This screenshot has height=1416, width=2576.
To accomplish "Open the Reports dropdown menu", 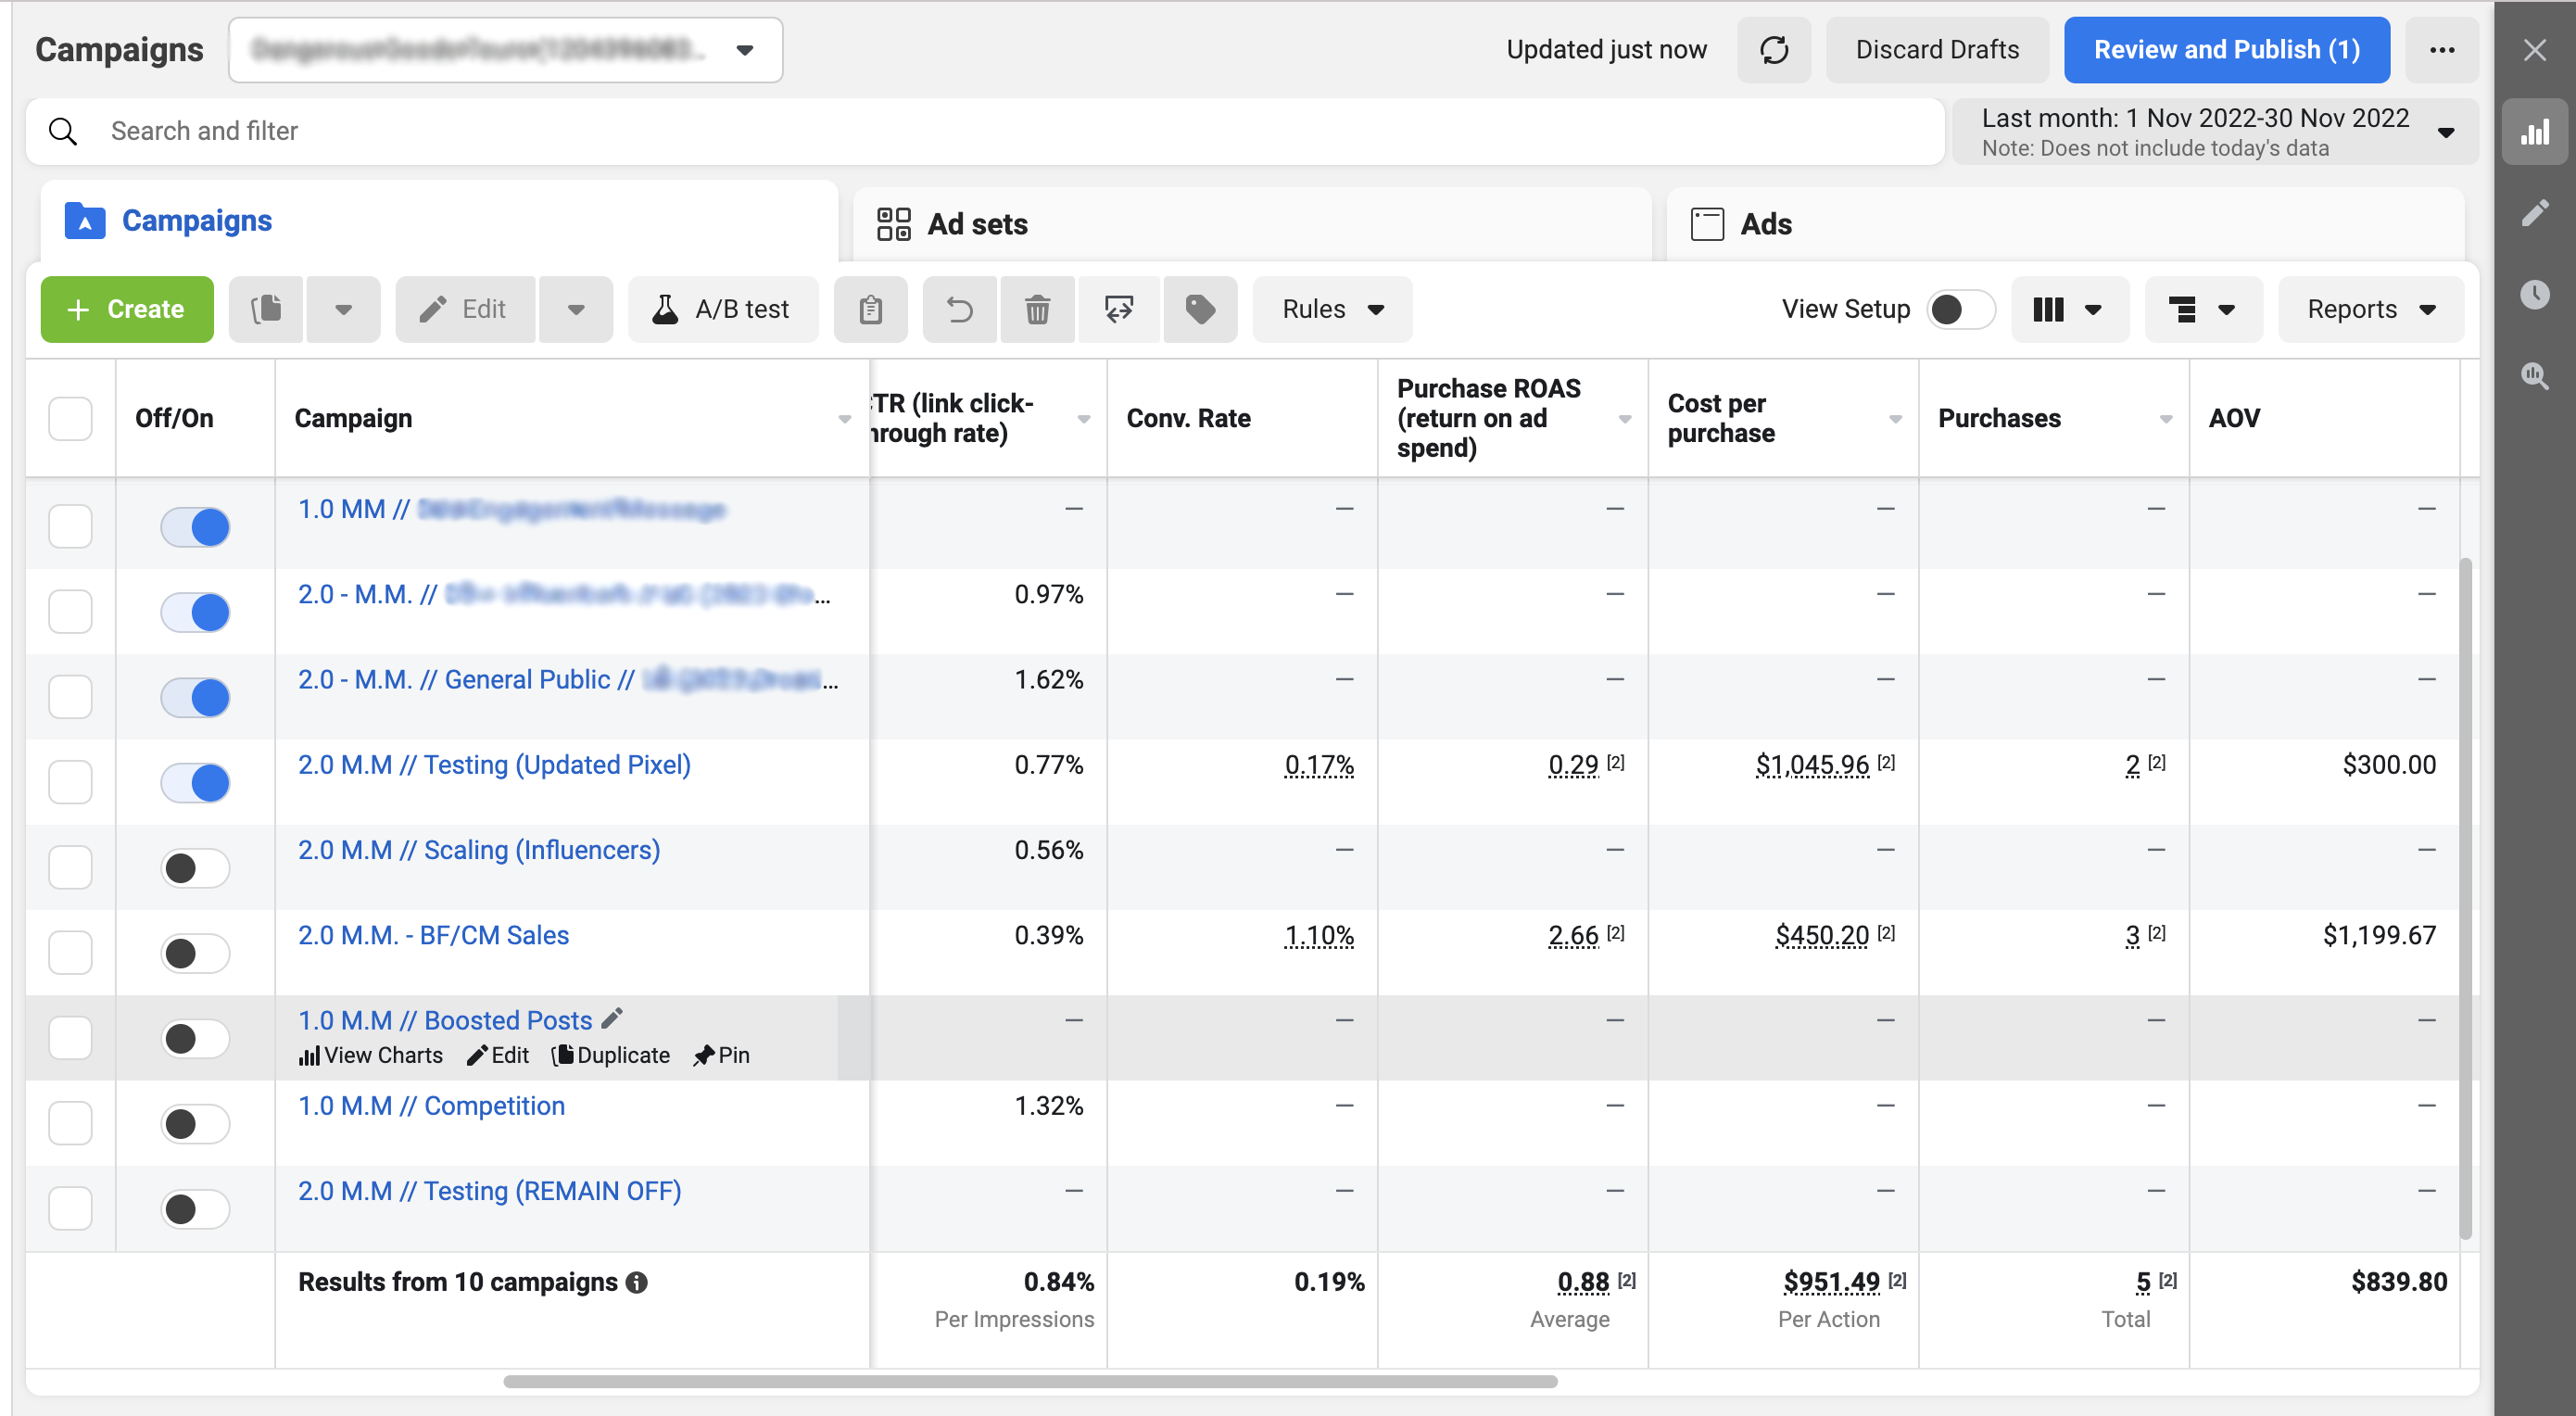I will (x=2370, y=310).
